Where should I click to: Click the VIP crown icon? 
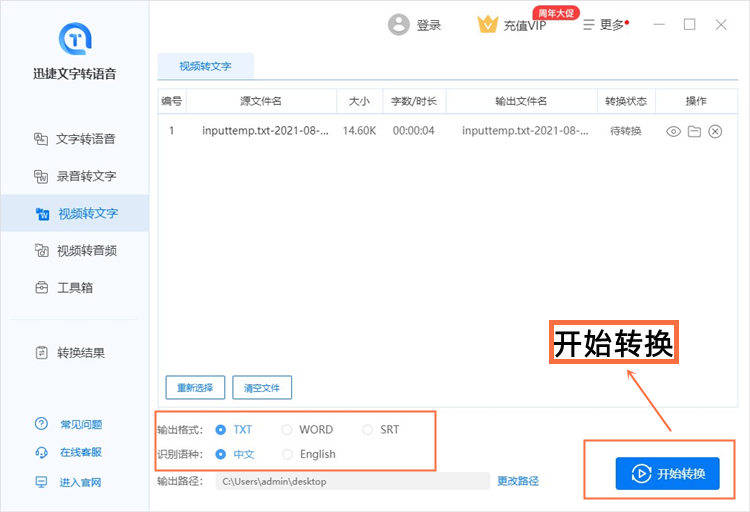tap(487, 25)
